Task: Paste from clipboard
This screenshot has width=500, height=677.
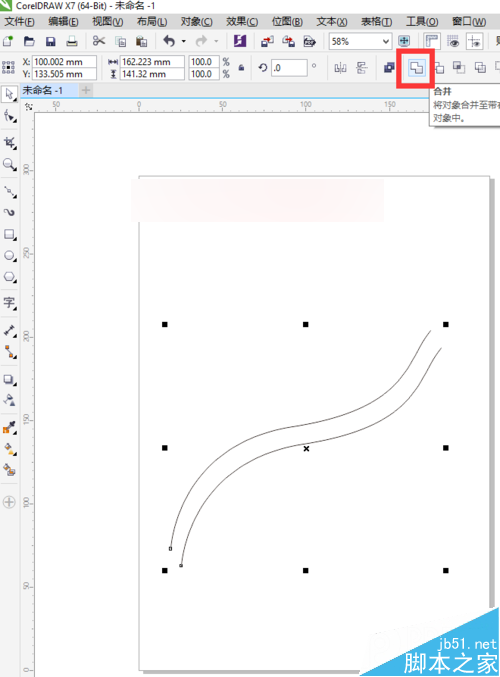Action: click(142, 41)
